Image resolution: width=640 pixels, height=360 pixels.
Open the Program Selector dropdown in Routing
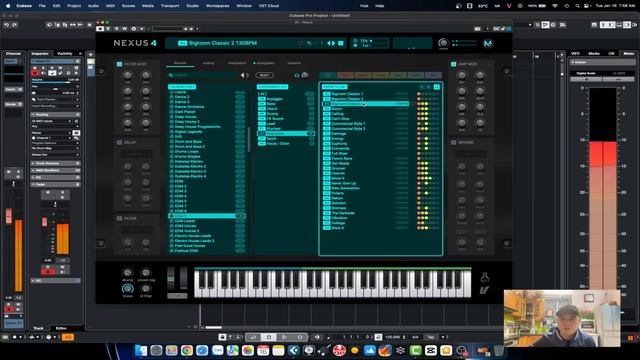pyautogui.click(x=56, y=143)
